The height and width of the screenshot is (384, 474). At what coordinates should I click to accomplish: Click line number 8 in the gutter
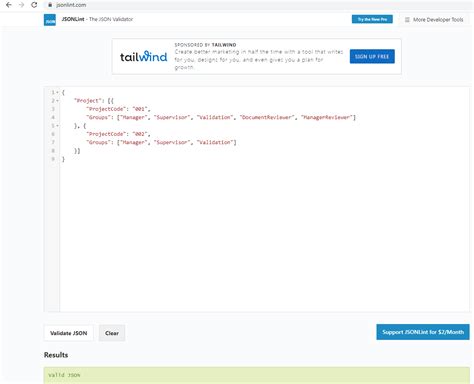(x=53, y=151)
